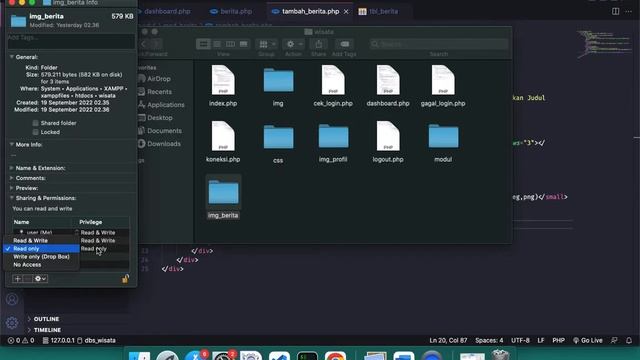The width and height of the screenshot is (640, 360).
Task: Select the gagal_login.php file
Action: click(x=443, y=80)
